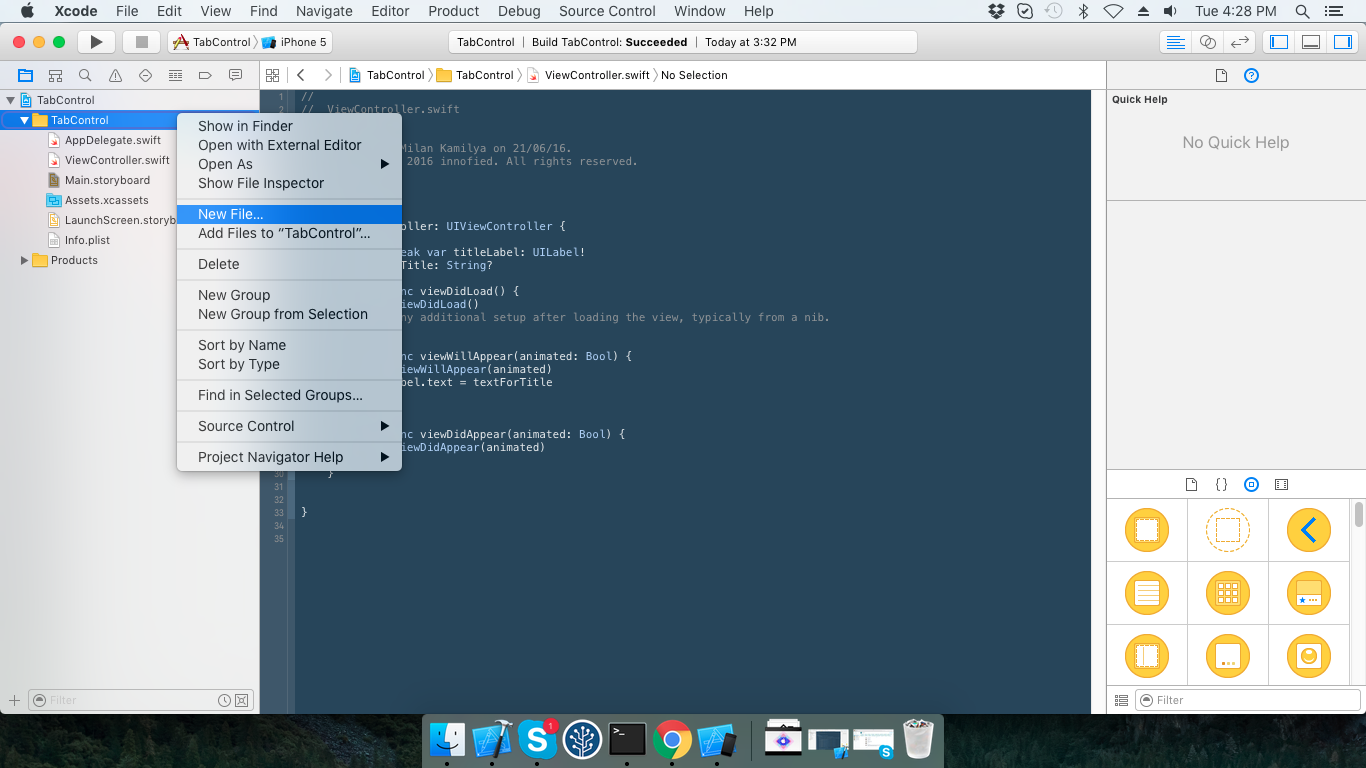Open the symbol navigator tab

tap(55, 75)
